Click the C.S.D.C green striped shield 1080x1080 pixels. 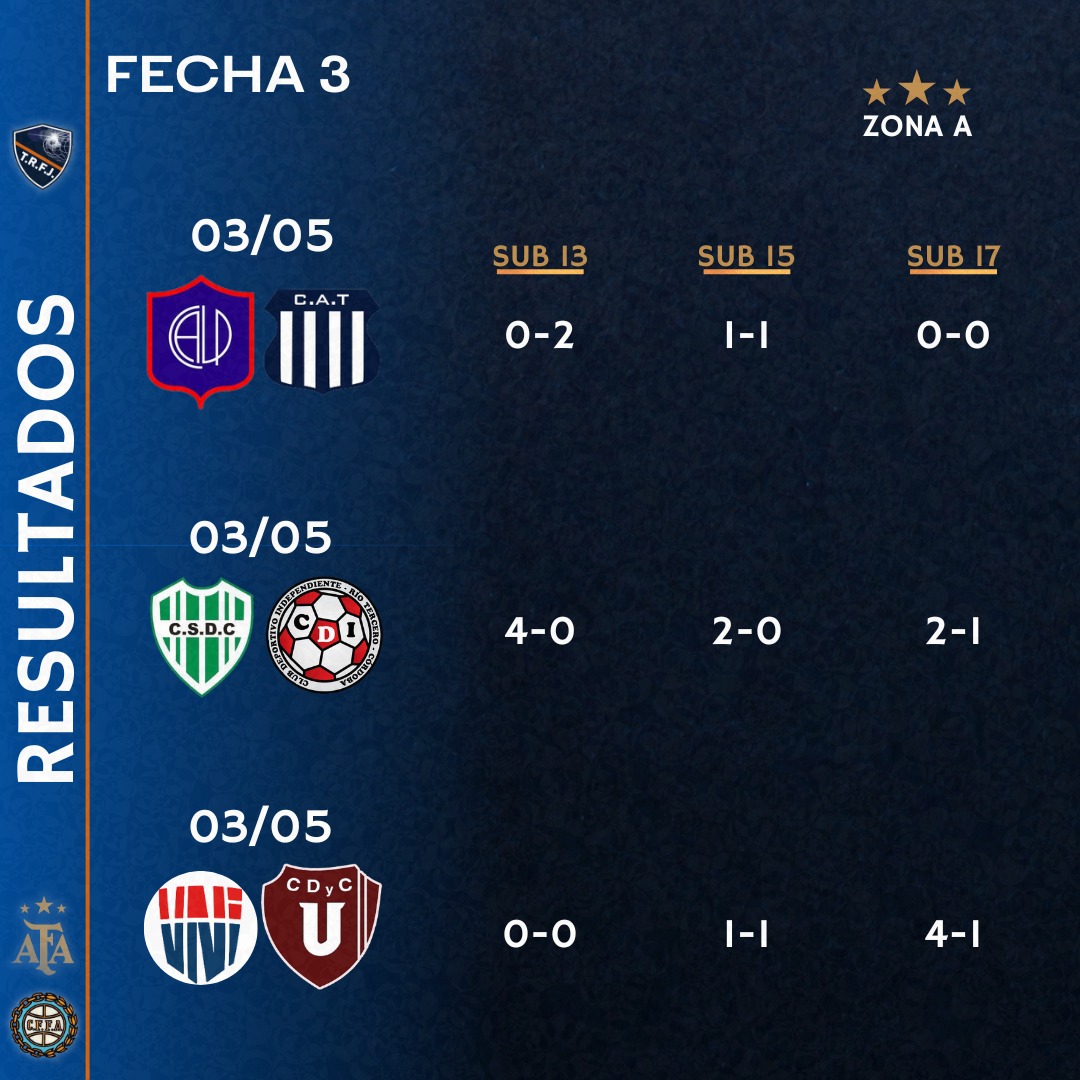(201, 636)
